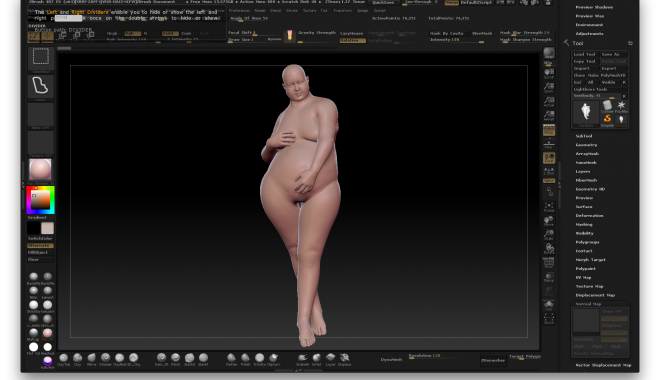Select the SimpleBrush S tool thumbnail
660x380 pixels.
pyautogui.click(x=607, y=120)
